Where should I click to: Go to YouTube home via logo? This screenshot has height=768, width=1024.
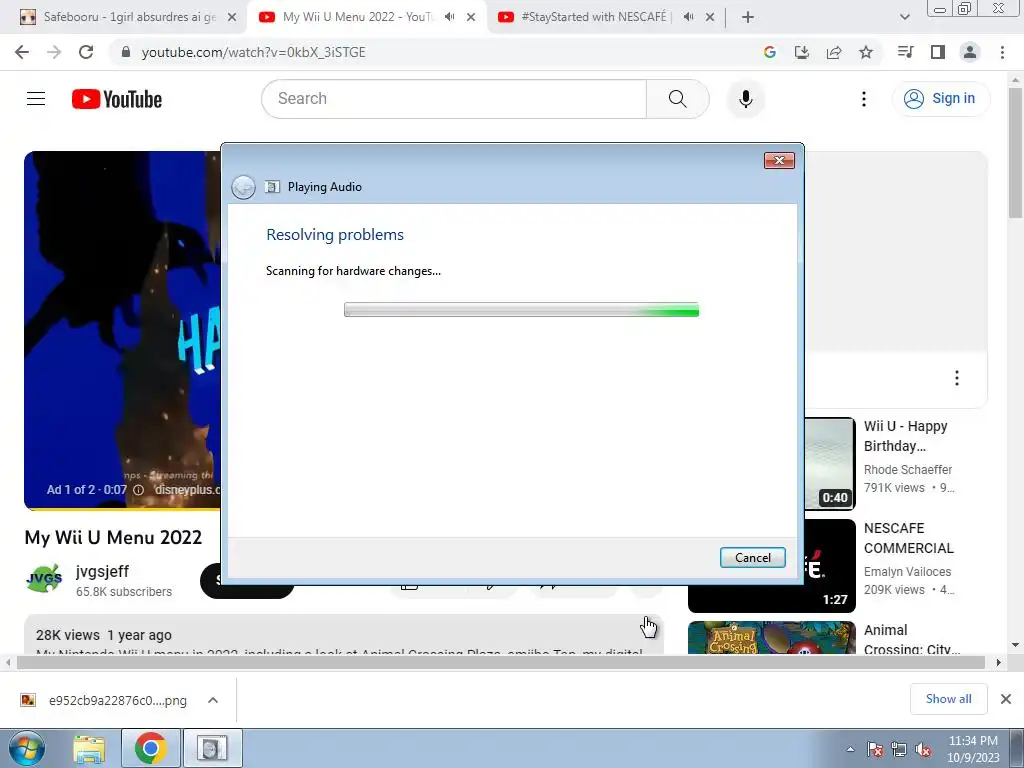pyautogui.click(x=117, y=99)
